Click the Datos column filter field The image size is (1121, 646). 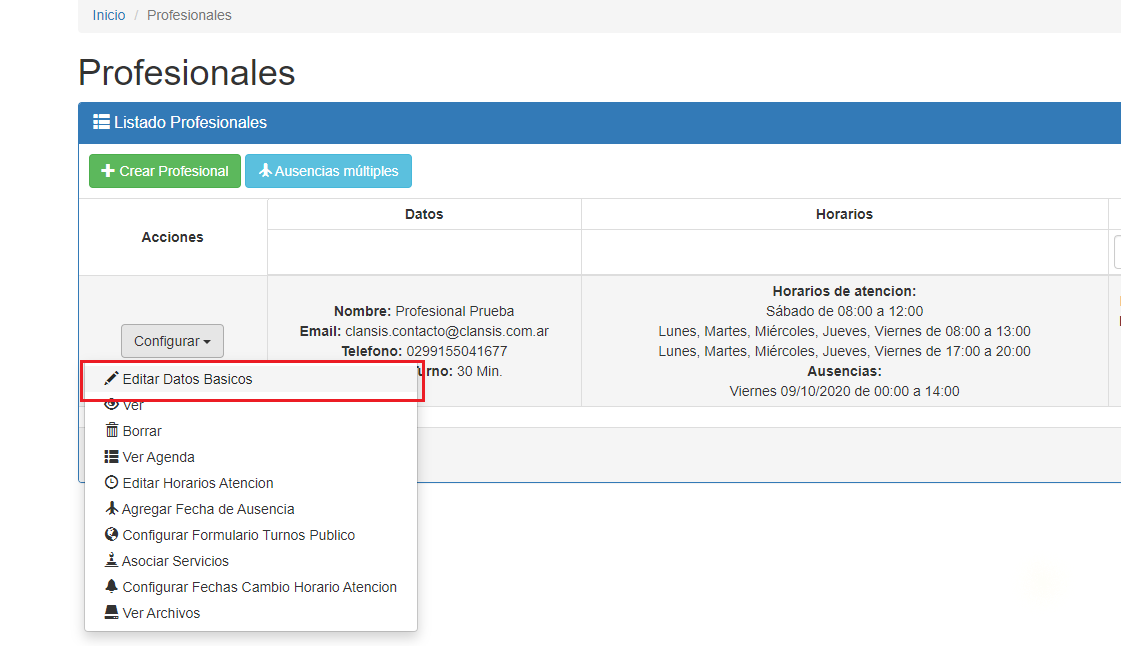424,252
